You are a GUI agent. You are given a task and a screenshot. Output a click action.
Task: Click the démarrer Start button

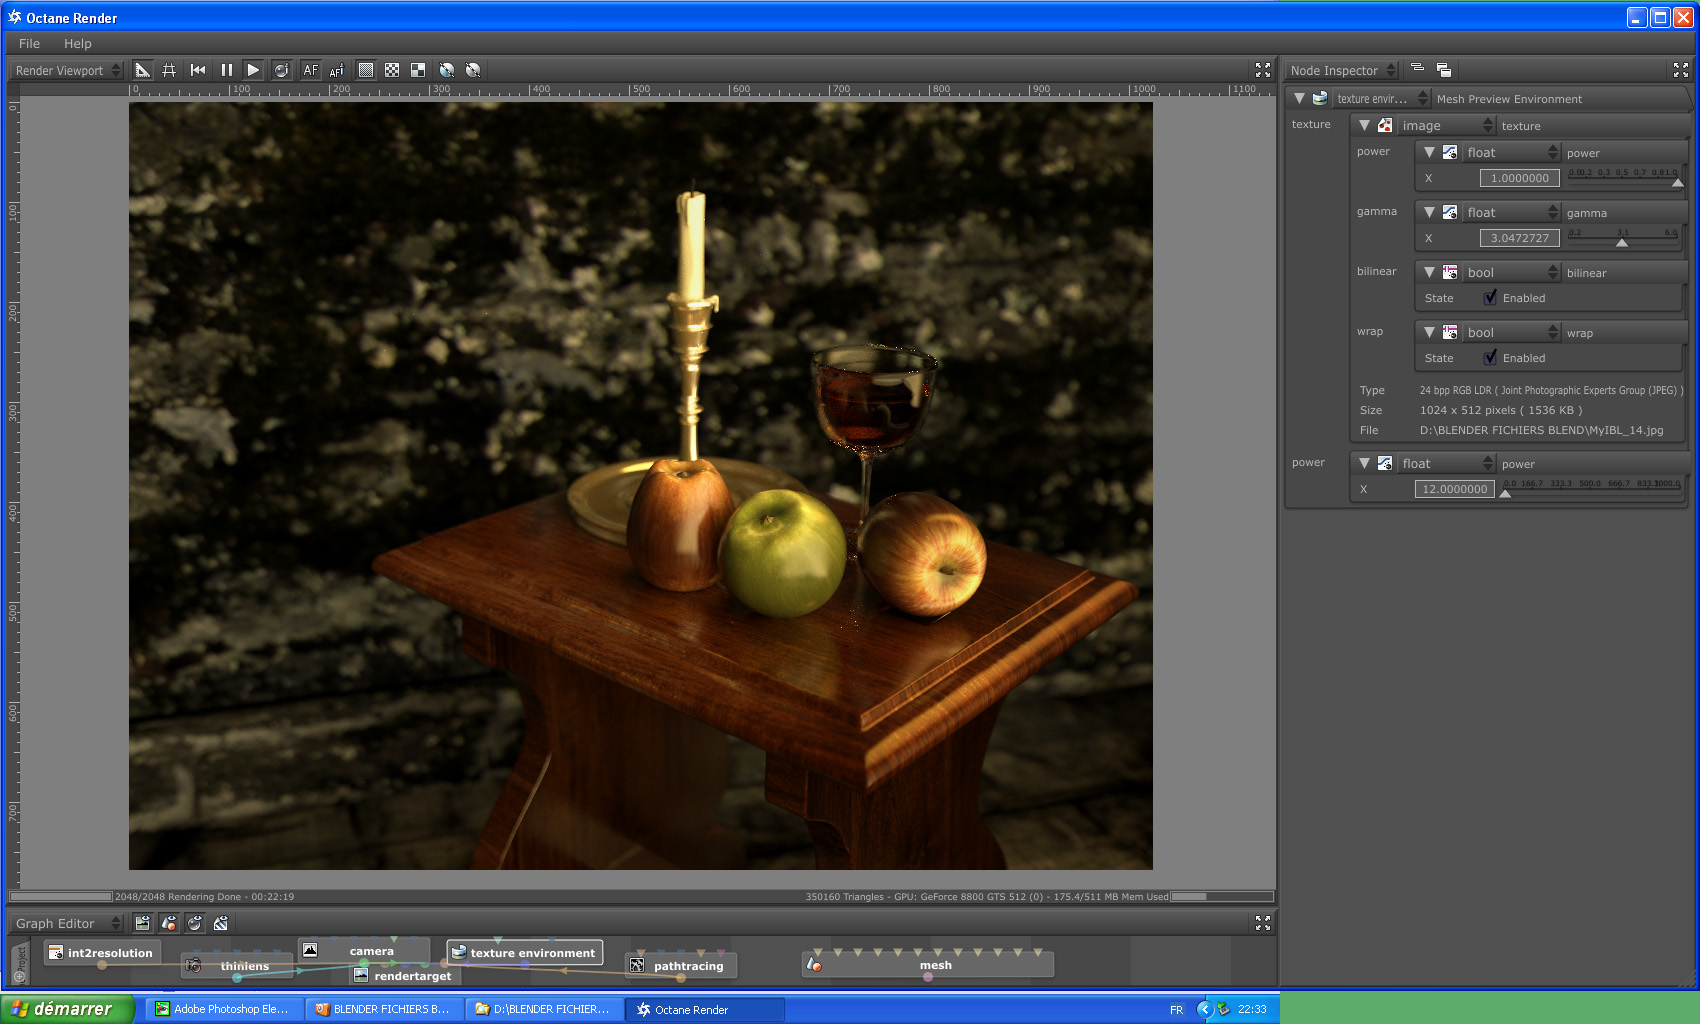(66, 1009)
